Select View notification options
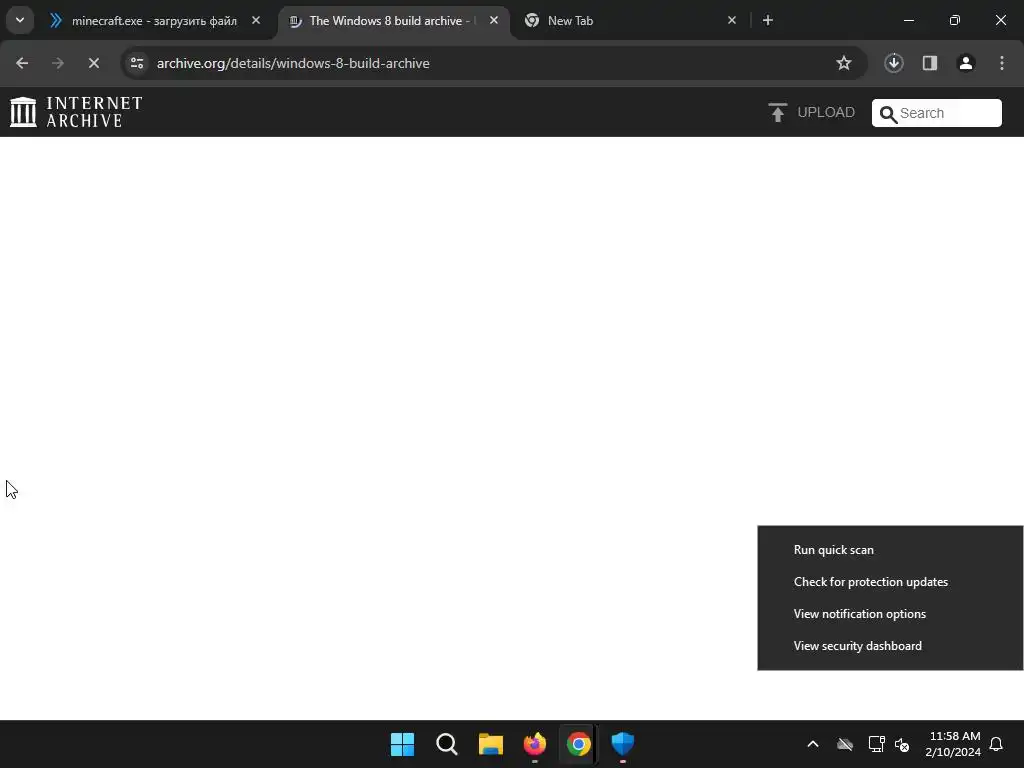Image resolution: width=1024 pixels, height=768 pixels. click(x=890, y=614)
